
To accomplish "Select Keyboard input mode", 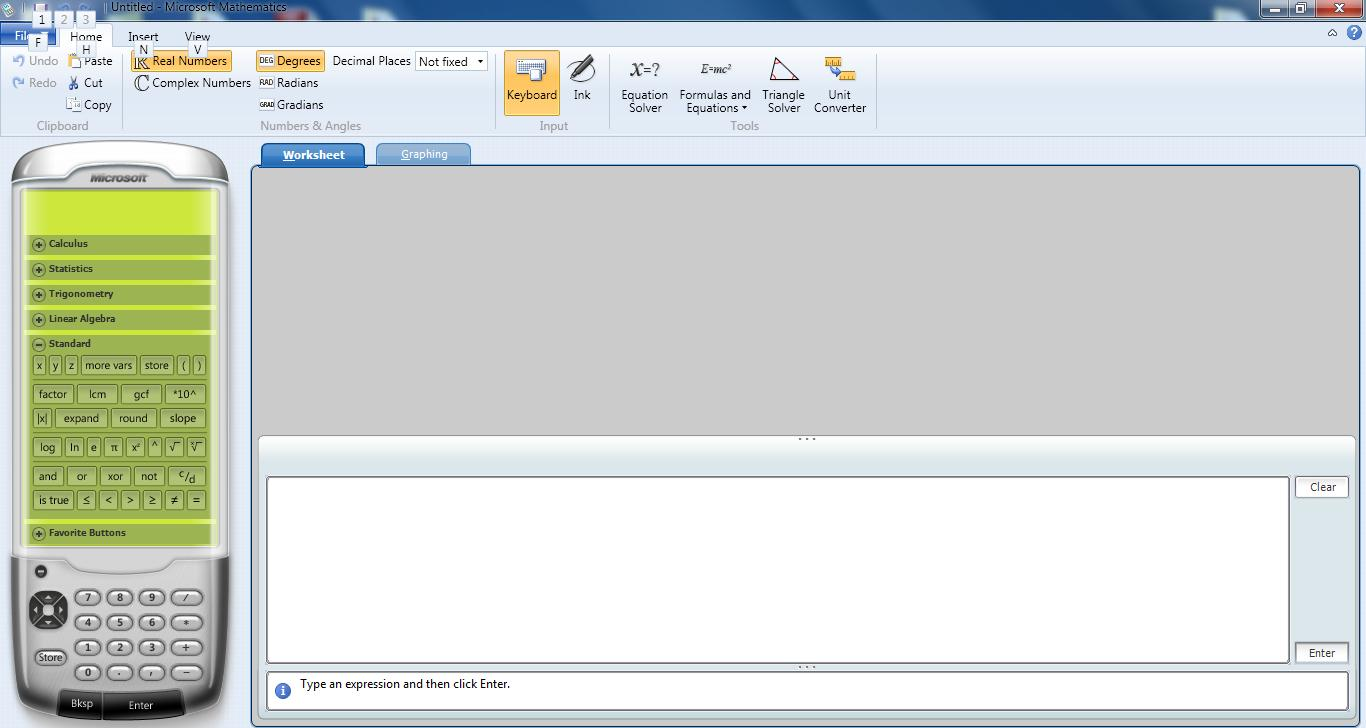I will (532, 82).
